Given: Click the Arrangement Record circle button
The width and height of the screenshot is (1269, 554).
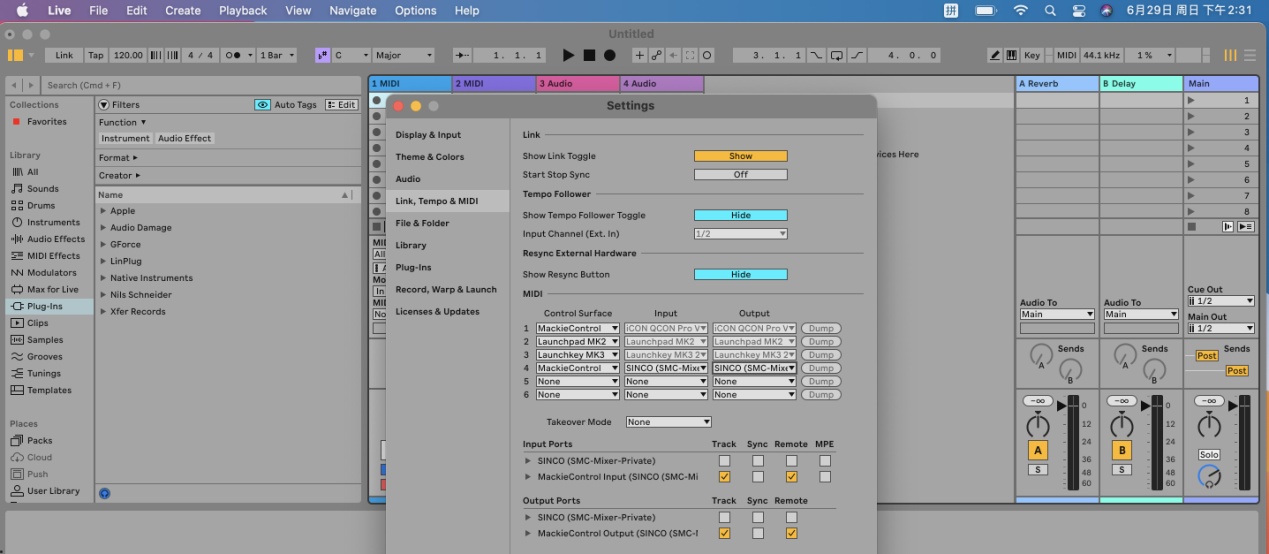Looking at the screenshot, I should point(609,55).
